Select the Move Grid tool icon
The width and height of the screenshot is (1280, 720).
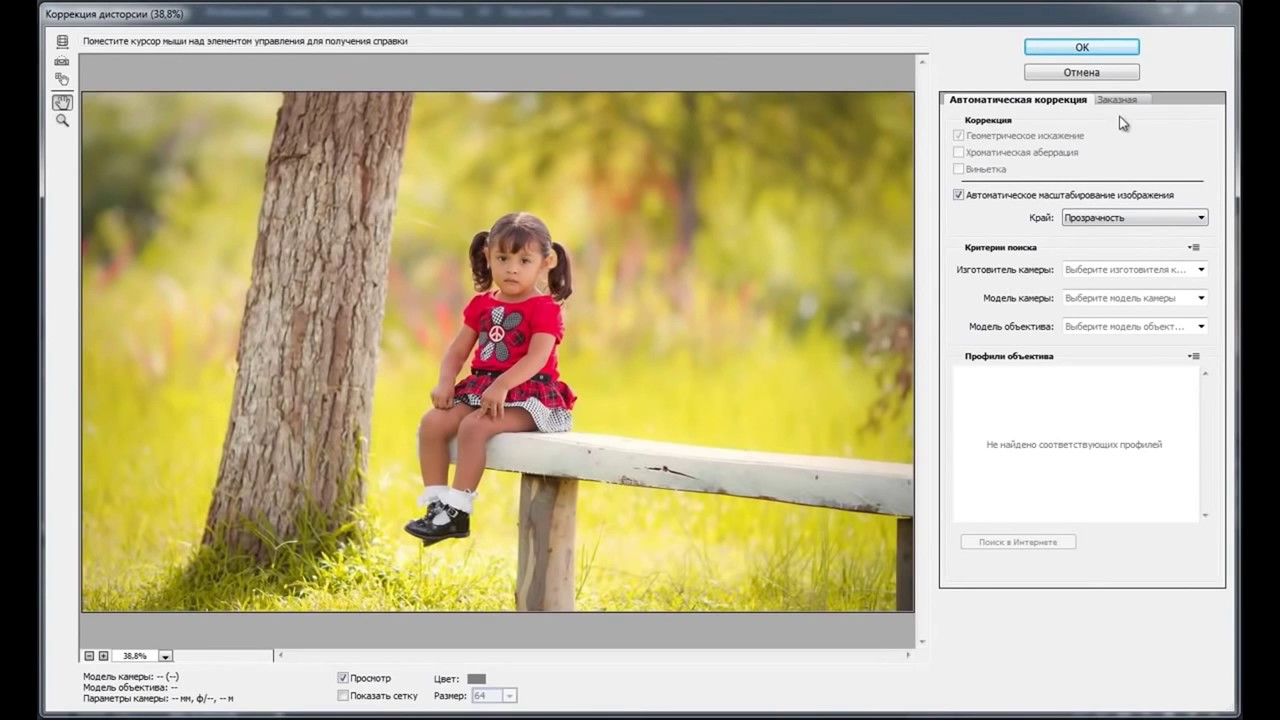point(62,80)
